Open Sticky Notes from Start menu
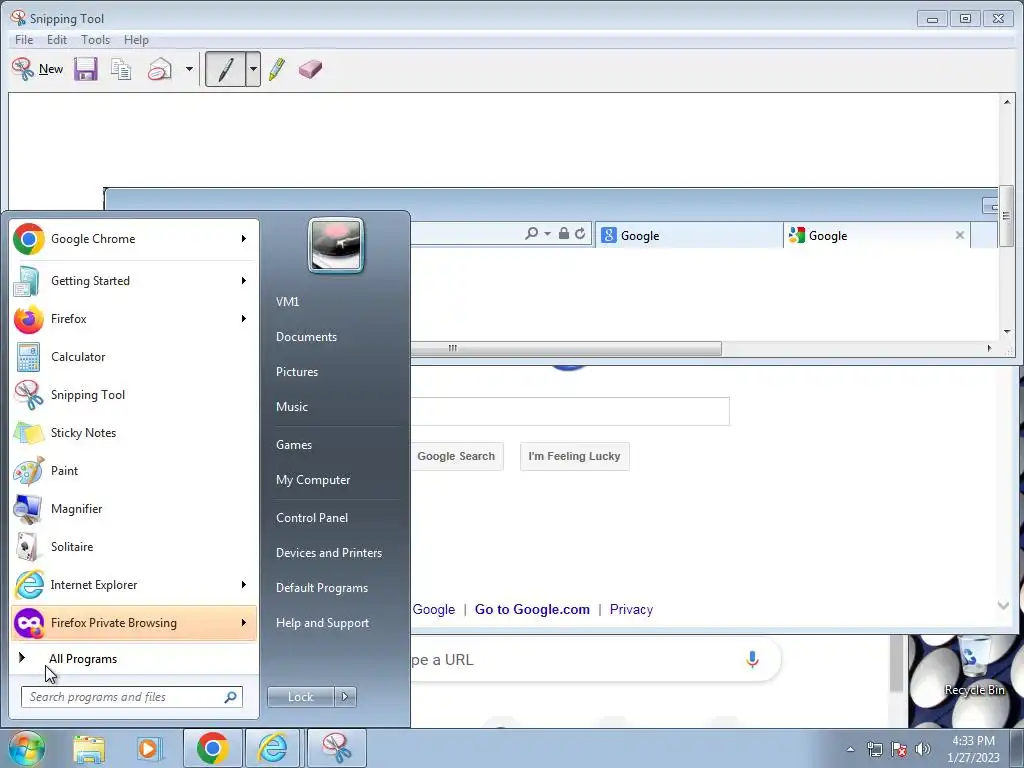Image resolution: width=1024 pixels, height=768 pixels. pos(134,432)
